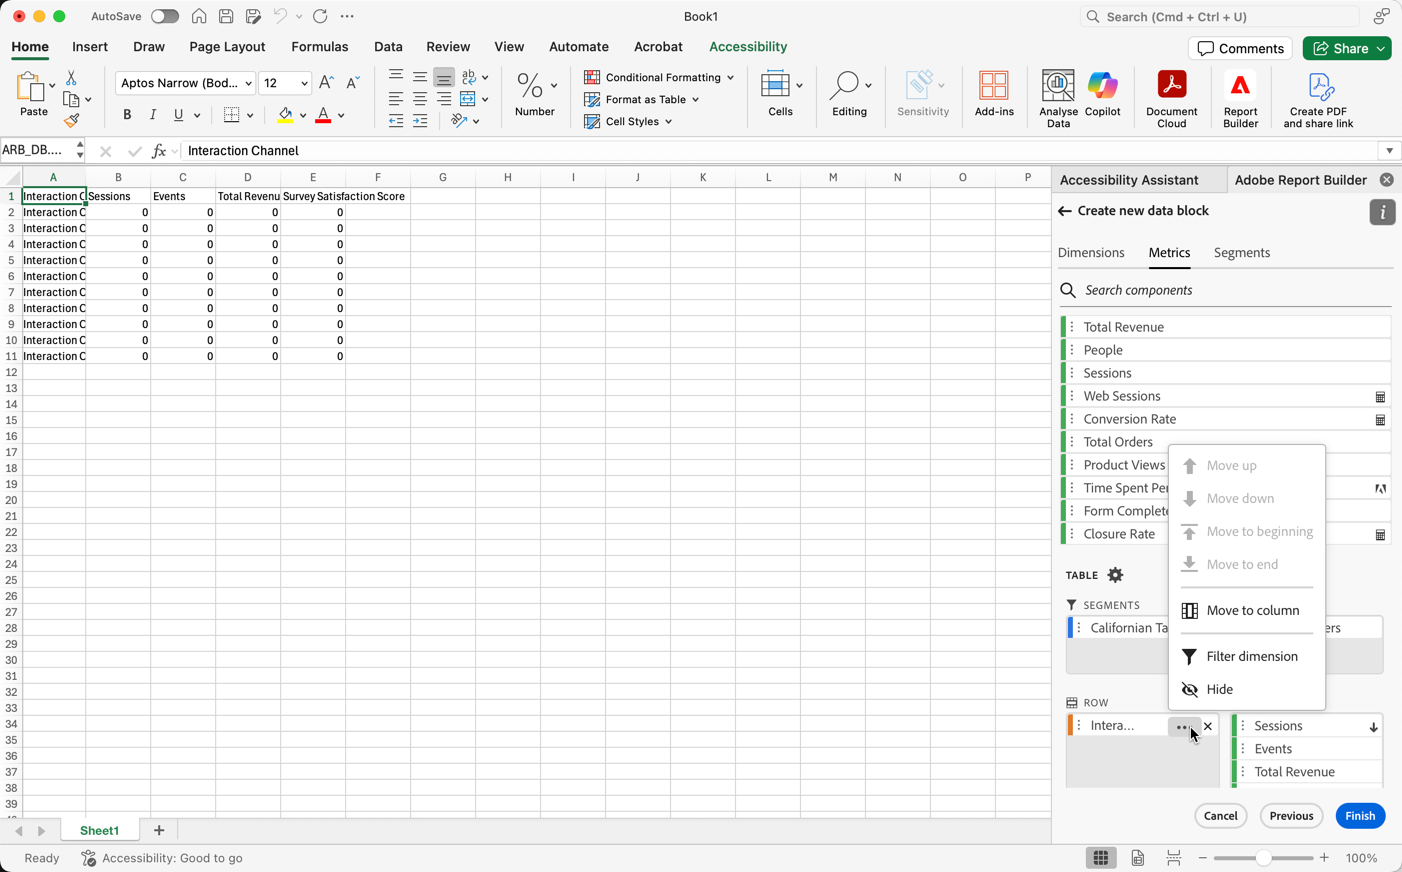Click the Search components field
Viewport: 1402px width, 872px height.
(1225, 290)
